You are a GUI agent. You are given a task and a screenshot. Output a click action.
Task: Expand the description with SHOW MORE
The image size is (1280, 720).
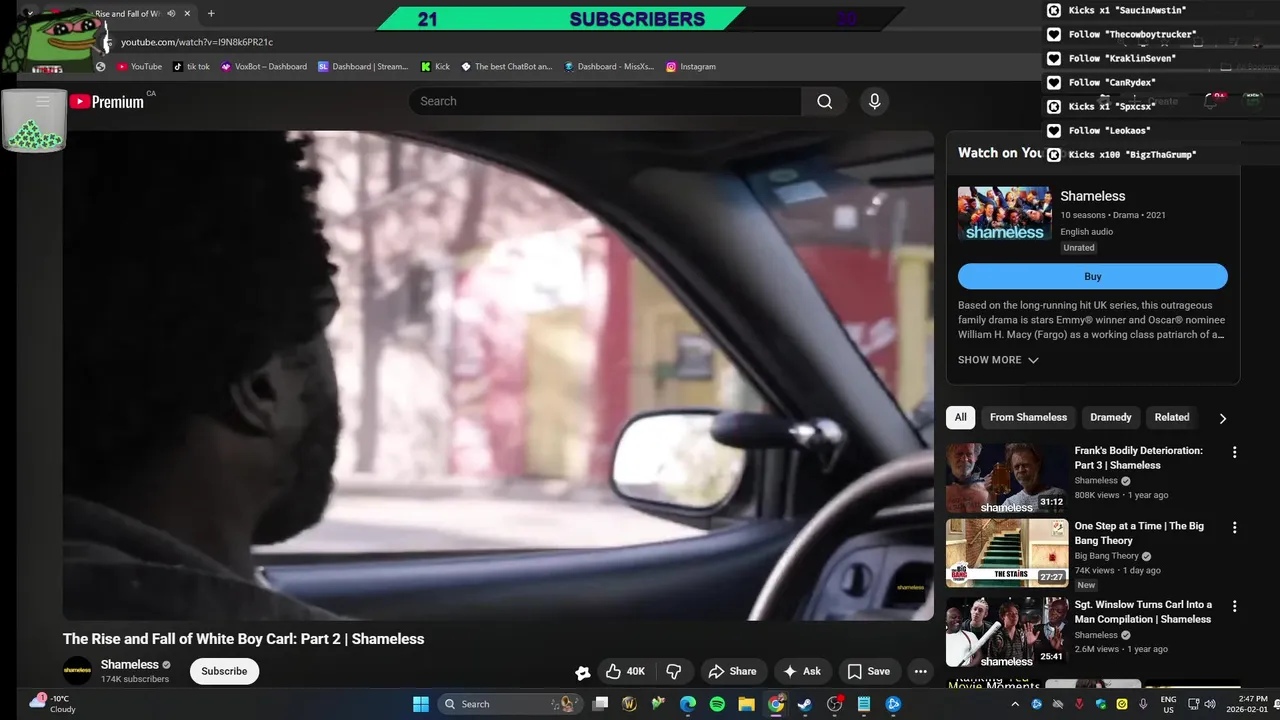tap(998, 360)
